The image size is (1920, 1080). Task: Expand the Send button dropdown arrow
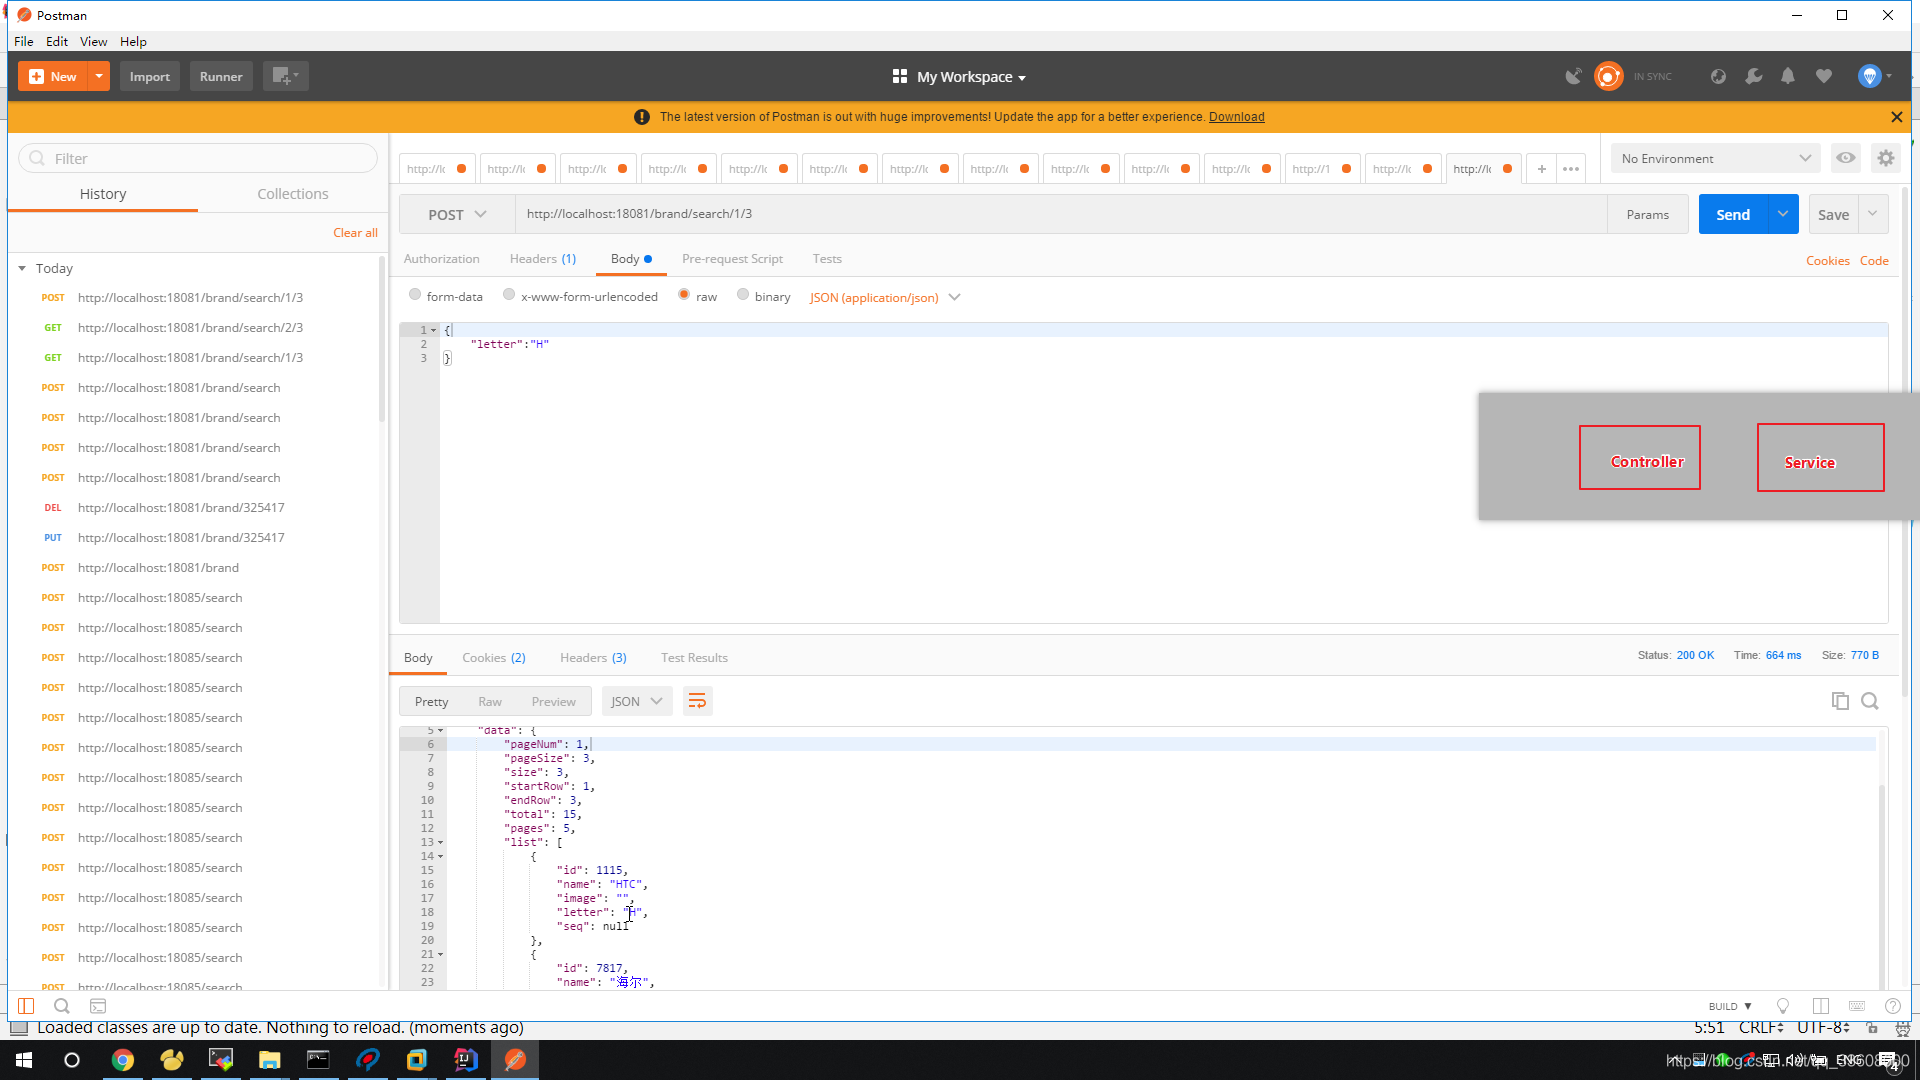[1783, 214]
